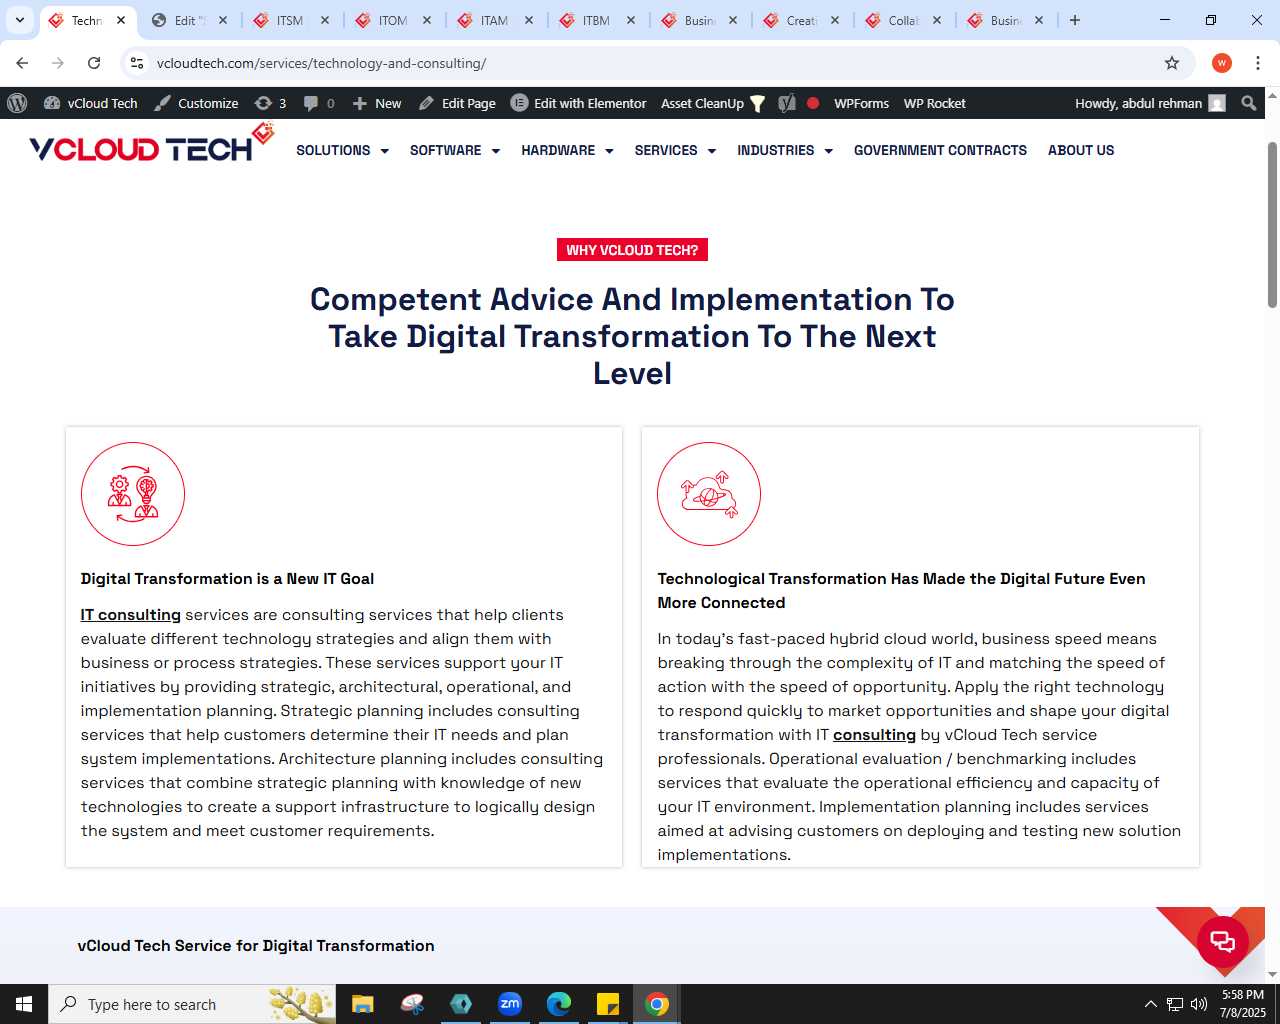Open File Explorer from taskbar
The image size is (1280, 1024).
(x=363, y=1004)
